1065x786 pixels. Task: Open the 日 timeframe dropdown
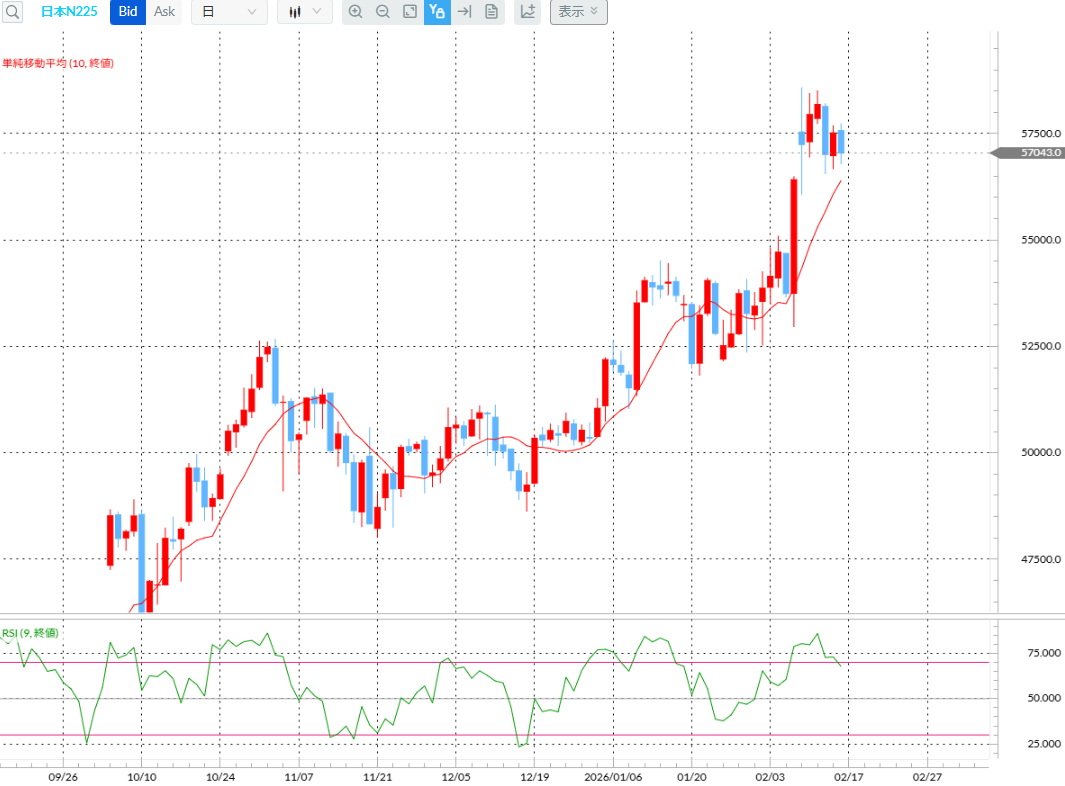click(230, 12)
